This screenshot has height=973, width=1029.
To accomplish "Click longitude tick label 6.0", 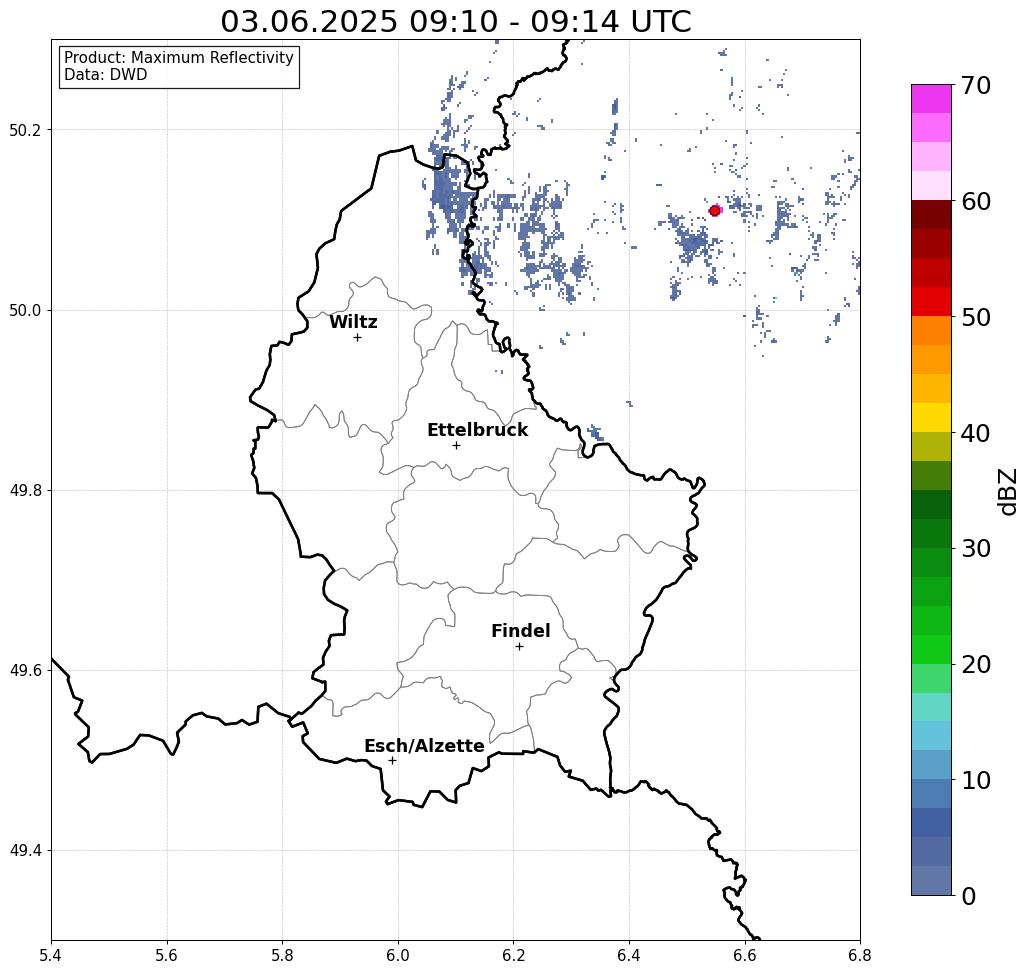I will [398, 955].
